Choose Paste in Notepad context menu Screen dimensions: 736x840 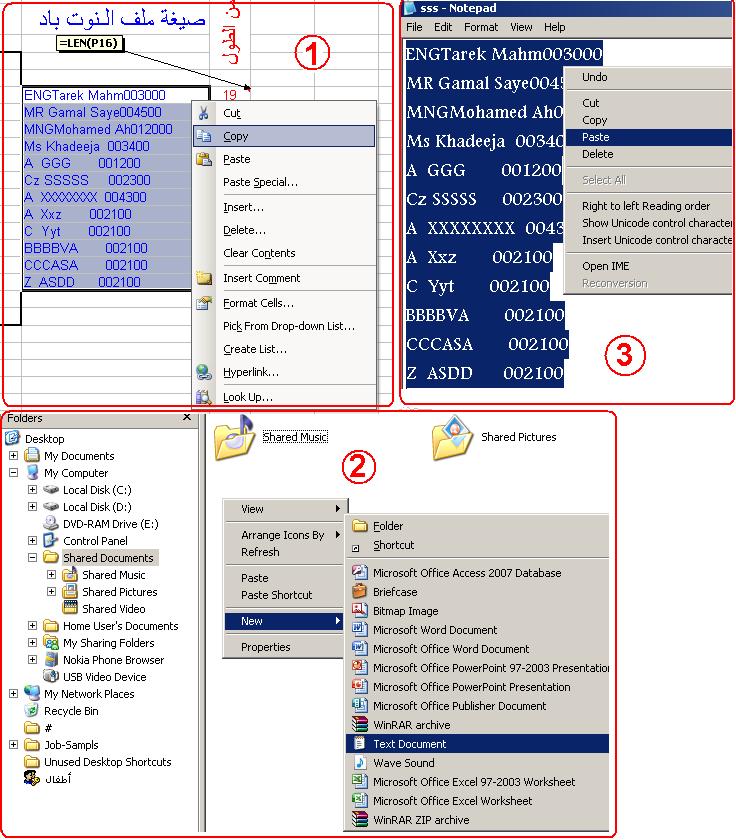[x=649, y=137]
